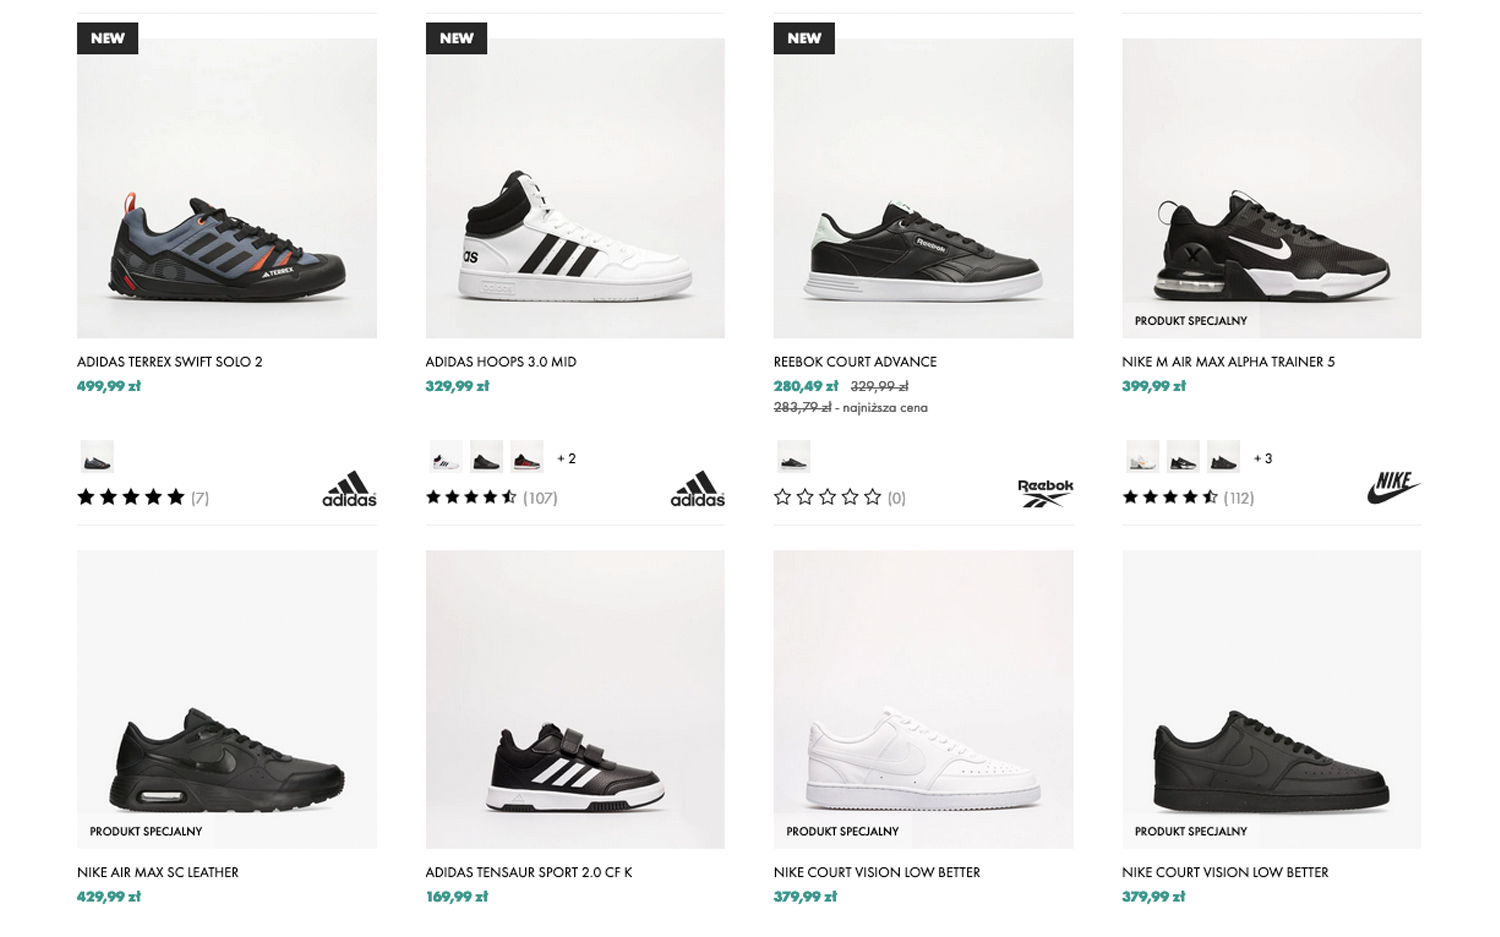Click the Reebok logo under Court Advance
The image size is (1500, 937).
coord(1045,492)
